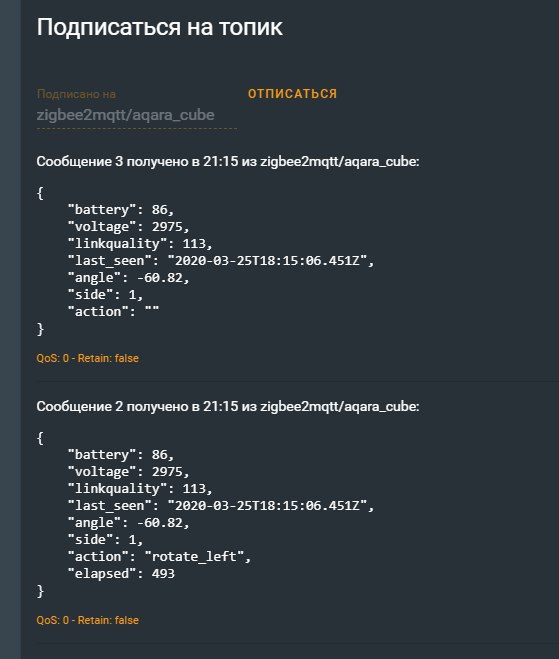The image size is (559, 659).
Task: Click the 'Сообщение 3 получено' header line
Action: tap(228, 161)
